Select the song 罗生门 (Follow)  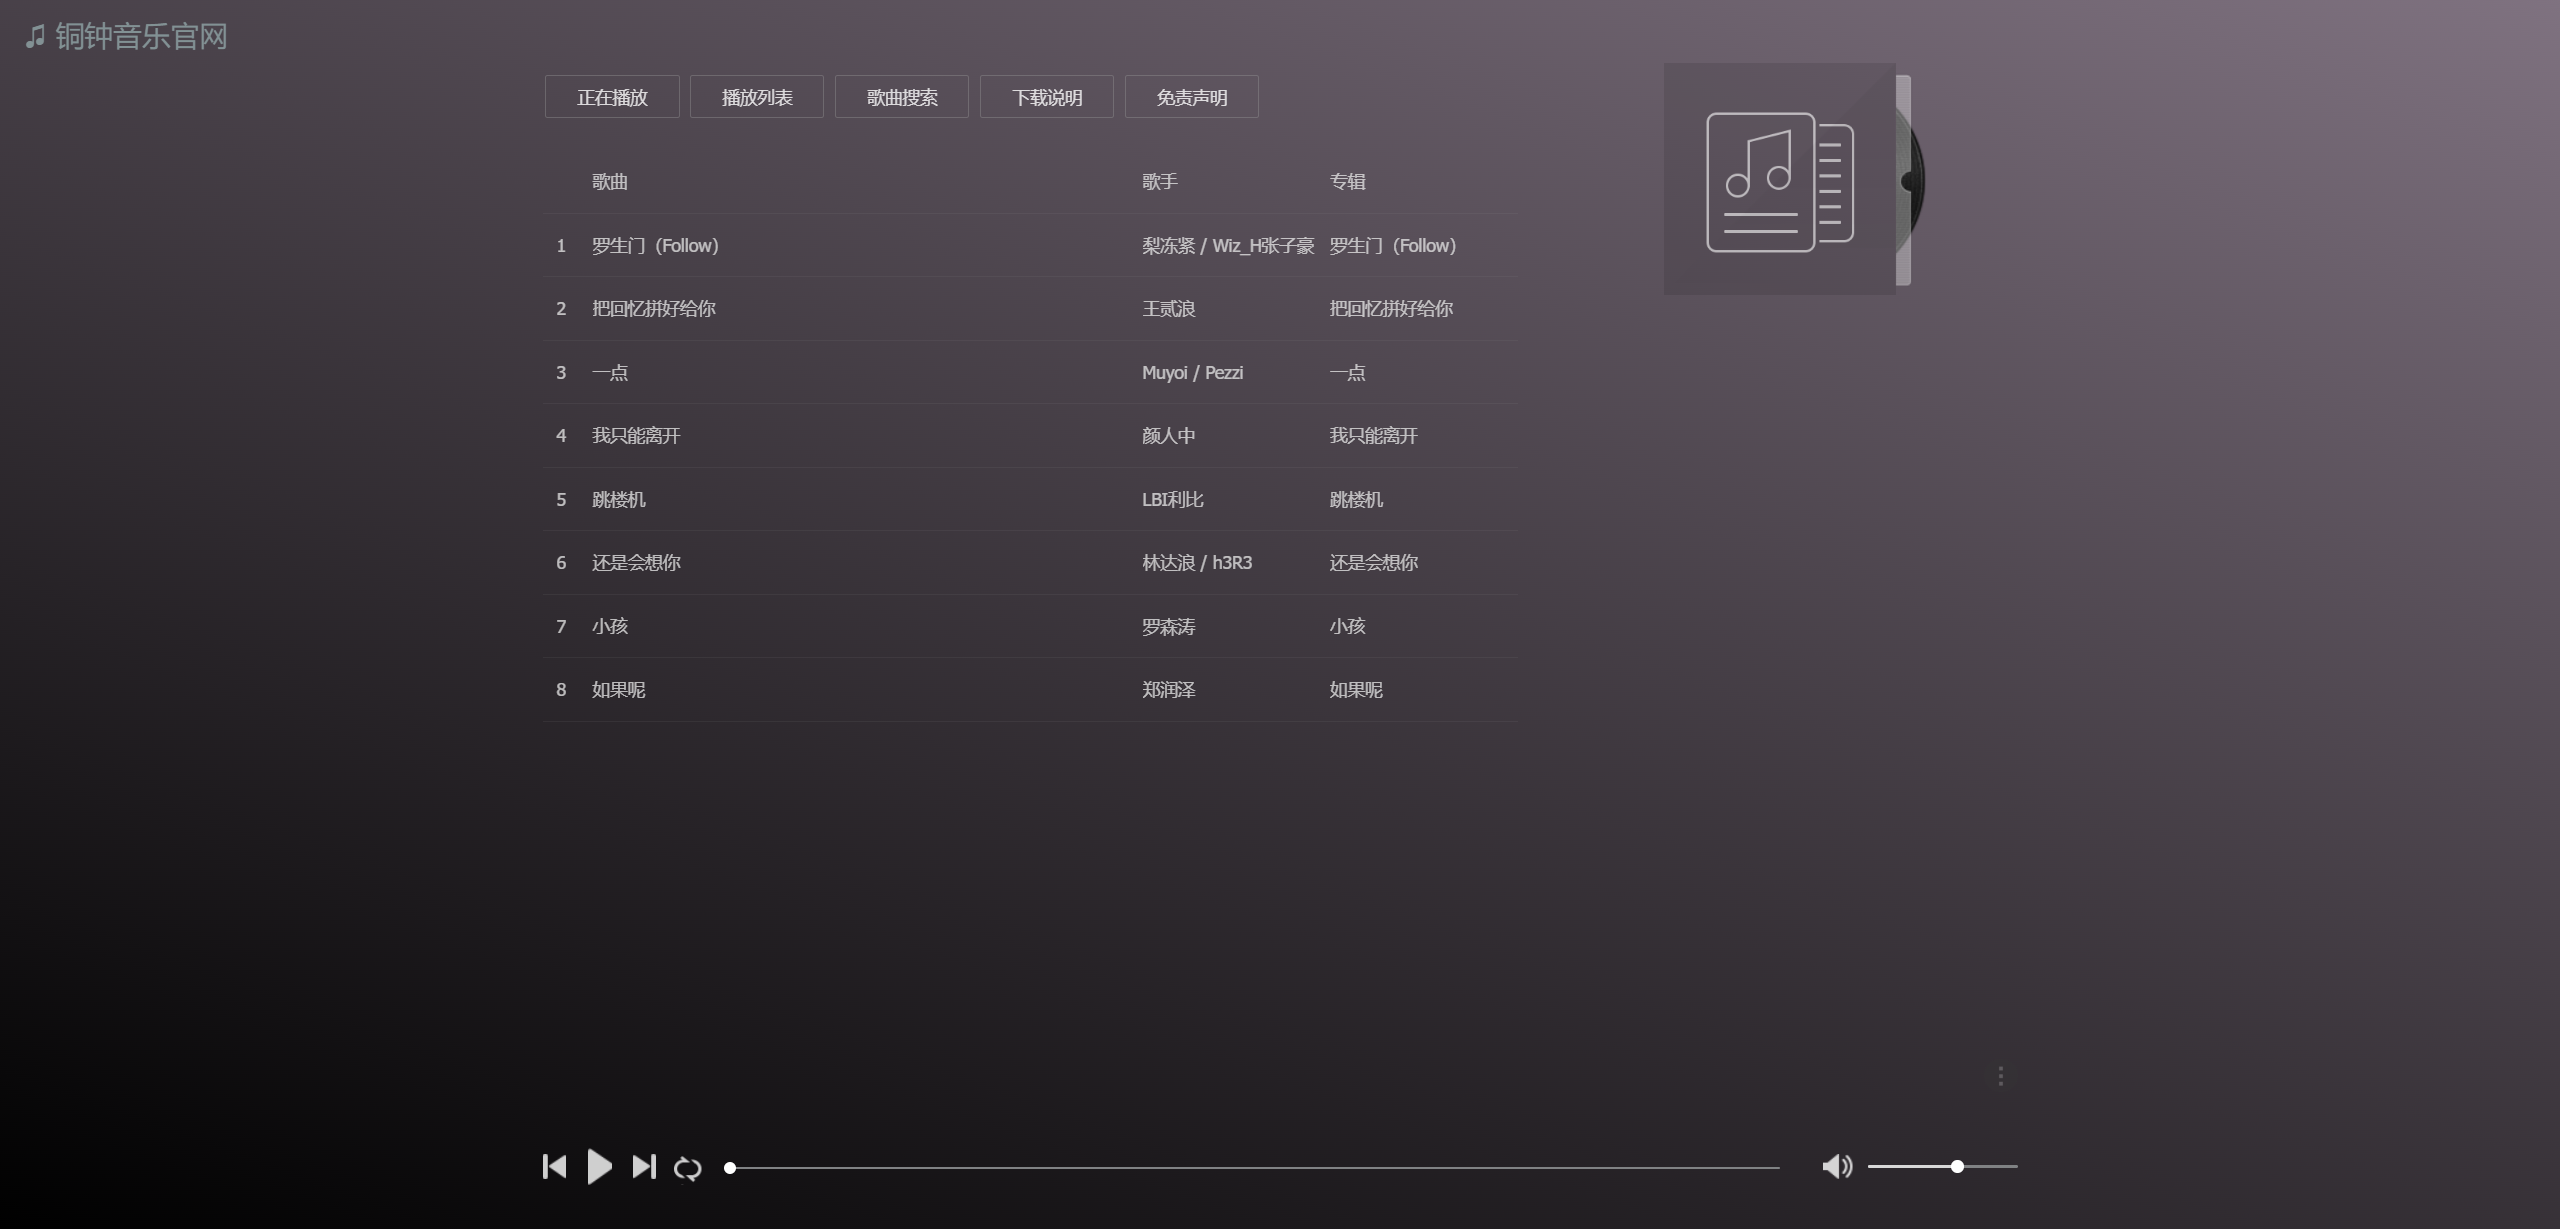(x=655, y=246)
